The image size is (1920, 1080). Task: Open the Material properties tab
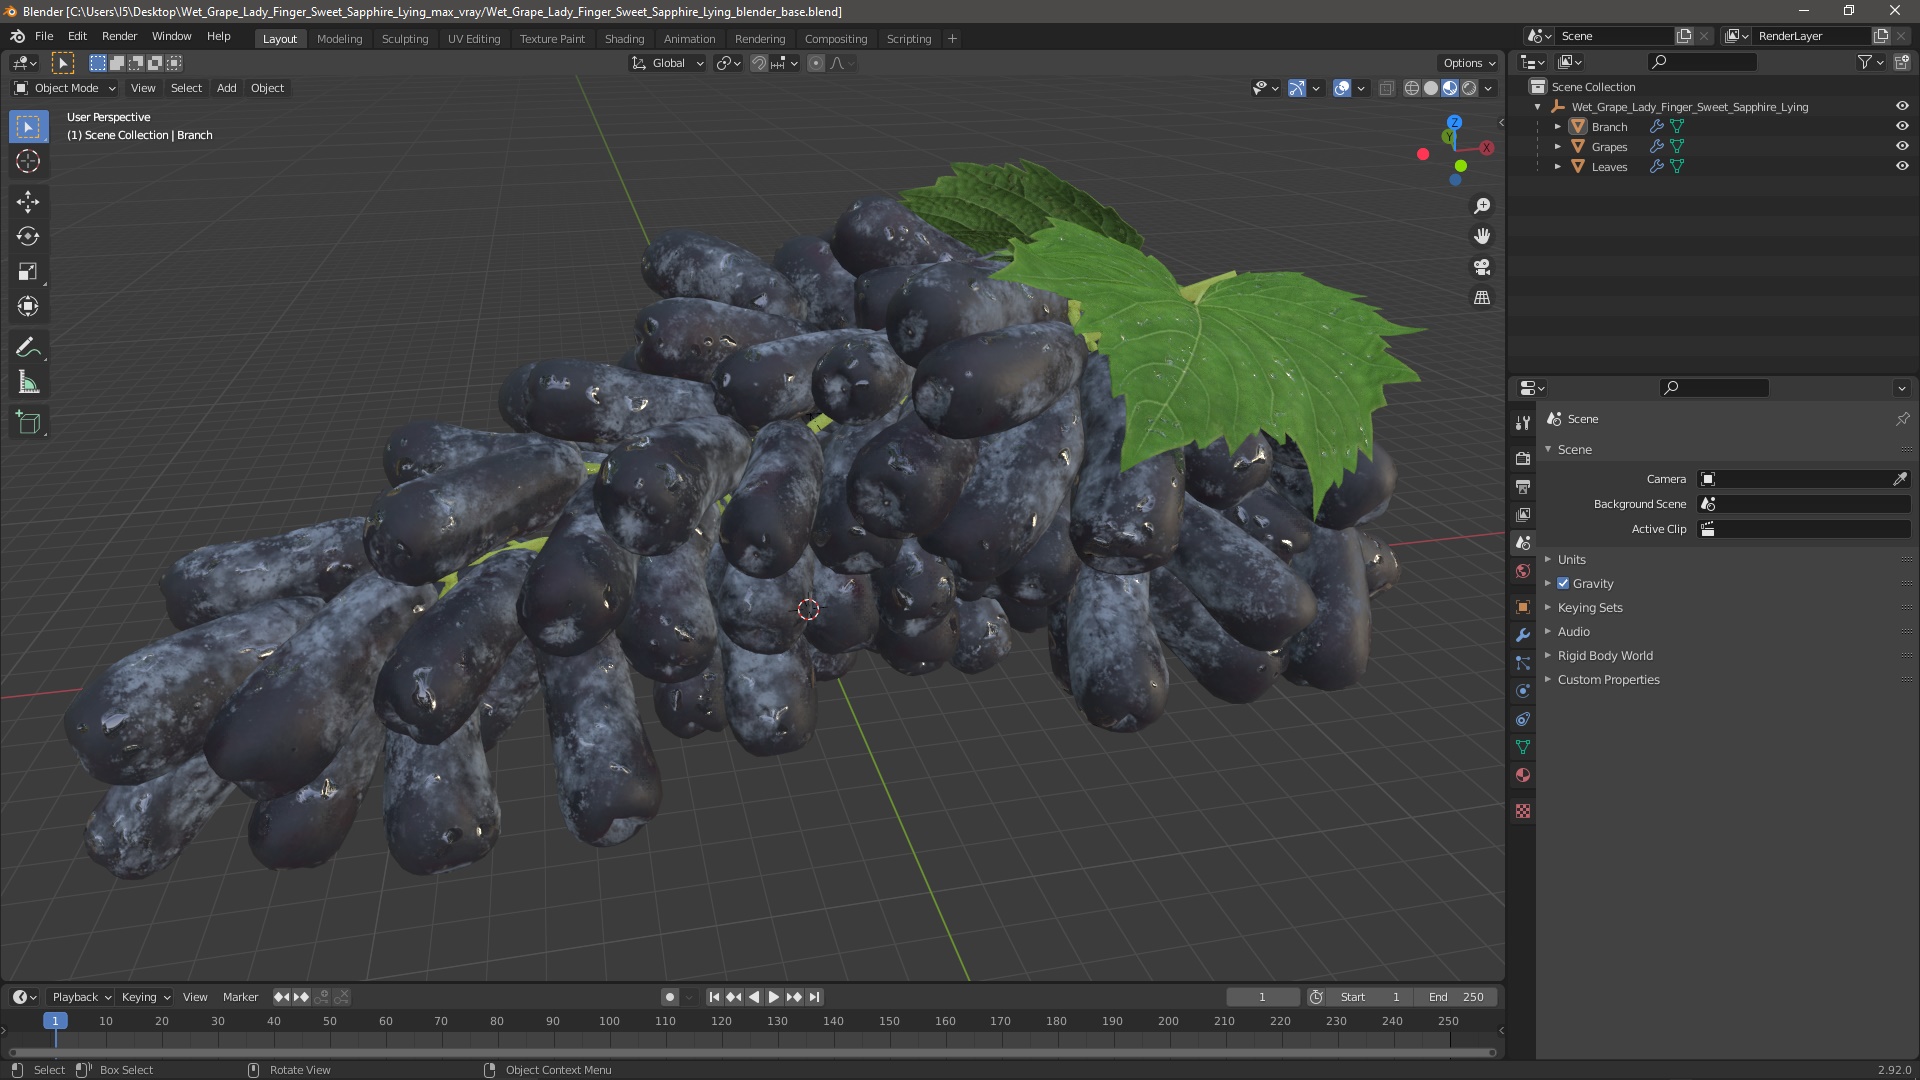[x=1523, y=775]
